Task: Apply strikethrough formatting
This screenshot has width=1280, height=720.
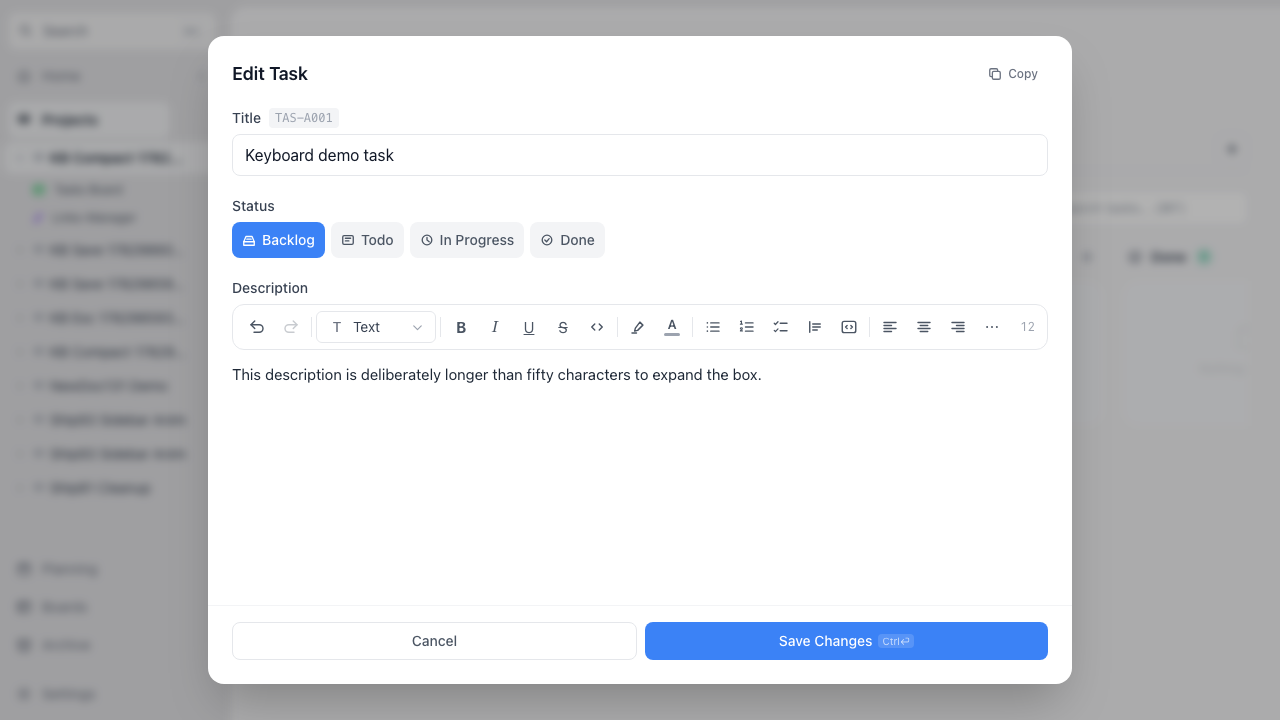Action: tap(563, 327)
